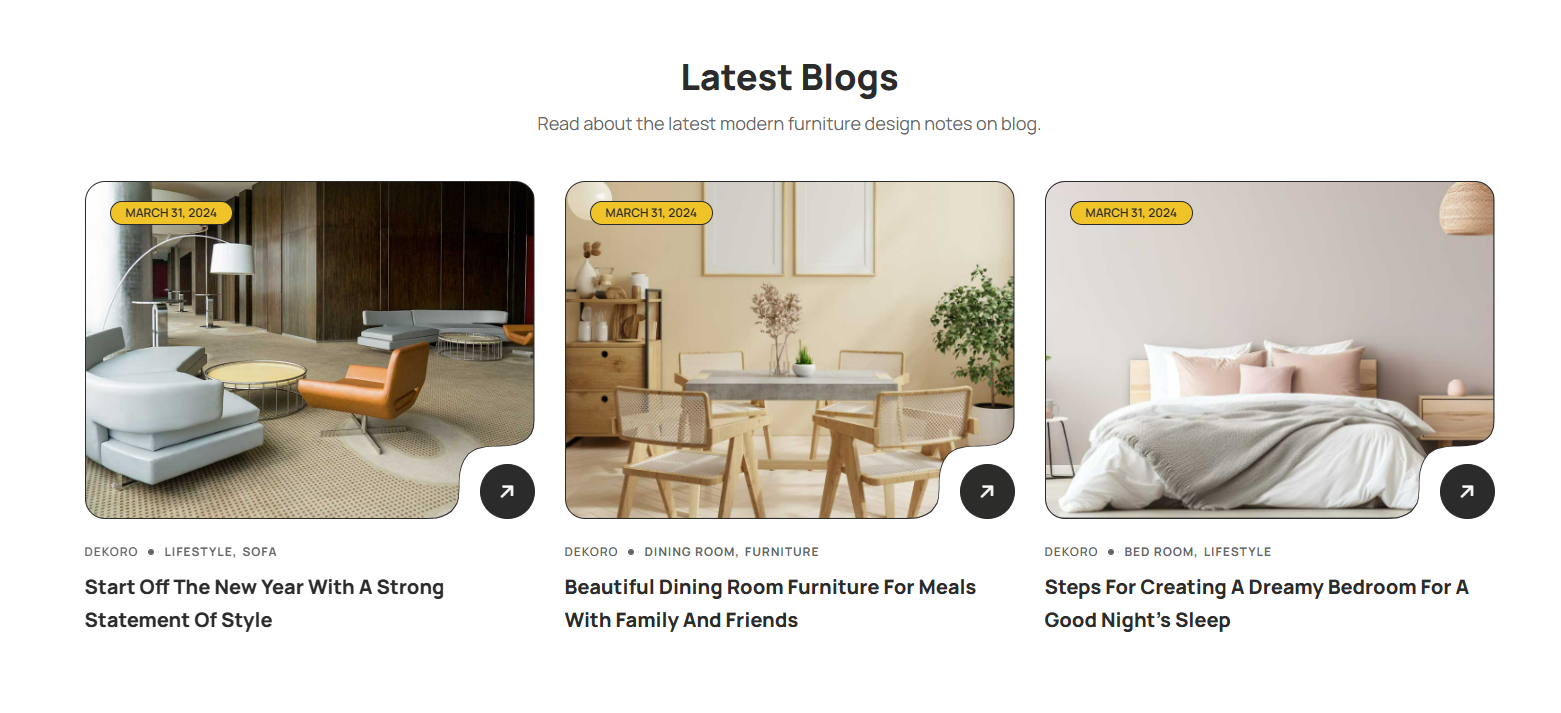Select the Lifestyle category under the sofa post

pos(199,552)
